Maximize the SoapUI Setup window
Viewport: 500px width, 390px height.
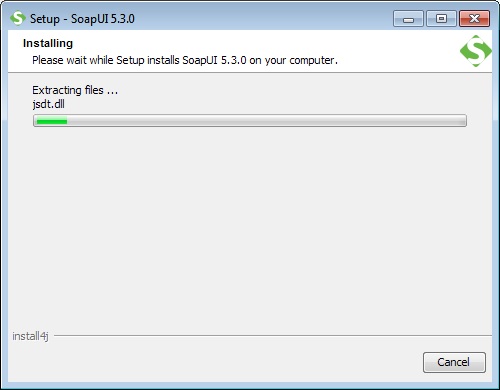441,19
